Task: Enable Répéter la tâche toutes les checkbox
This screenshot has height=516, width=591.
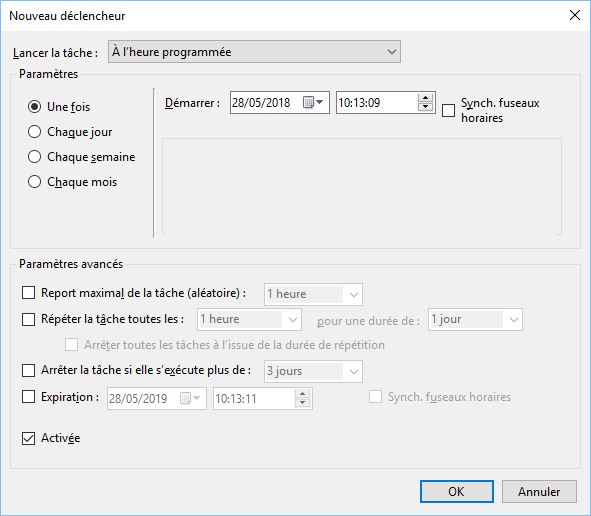Action: (x=28, y=319)
